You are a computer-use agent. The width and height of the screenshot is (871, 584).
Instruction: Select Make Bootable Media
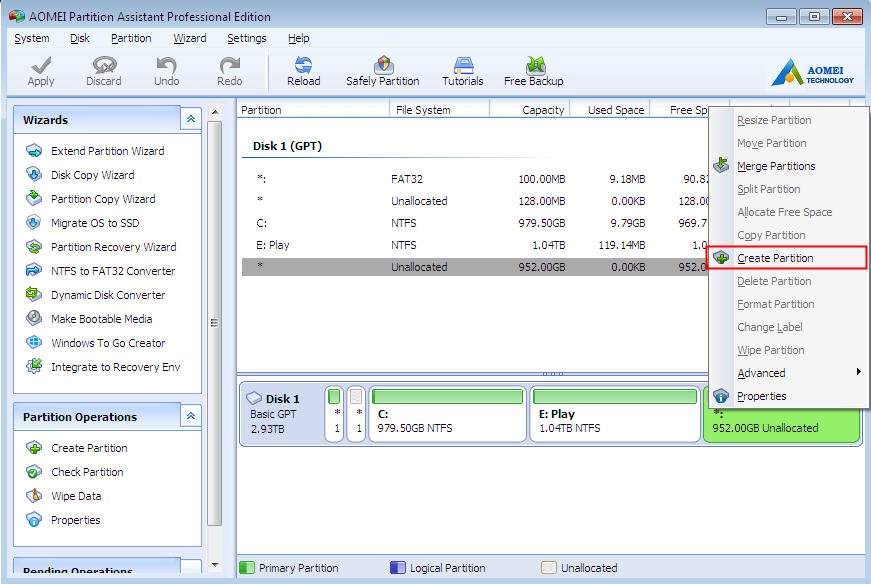[102, 319]
